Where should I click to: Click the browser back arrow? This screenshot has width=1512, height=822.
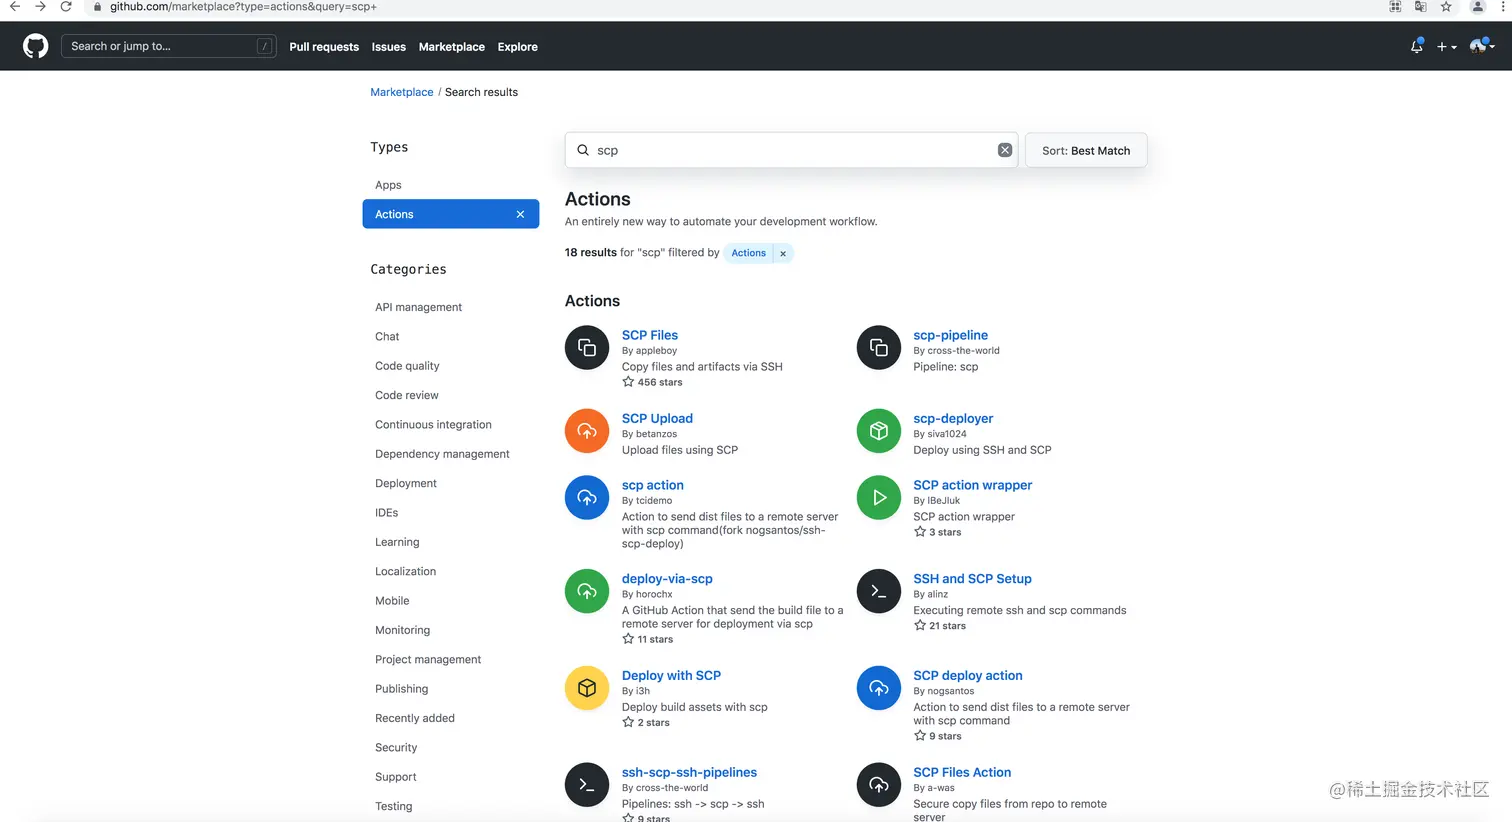coord(15,7)
